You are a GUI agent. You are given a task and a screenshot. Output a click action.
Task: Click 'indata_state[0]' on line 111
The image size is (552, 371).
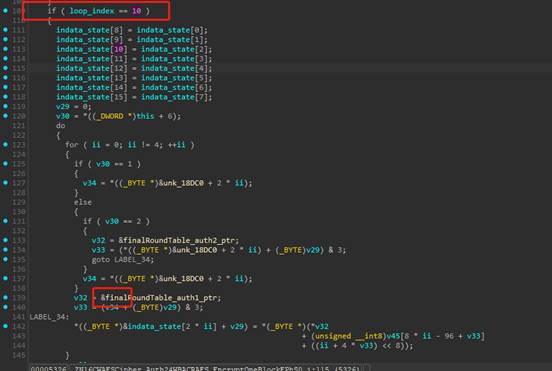170,30
